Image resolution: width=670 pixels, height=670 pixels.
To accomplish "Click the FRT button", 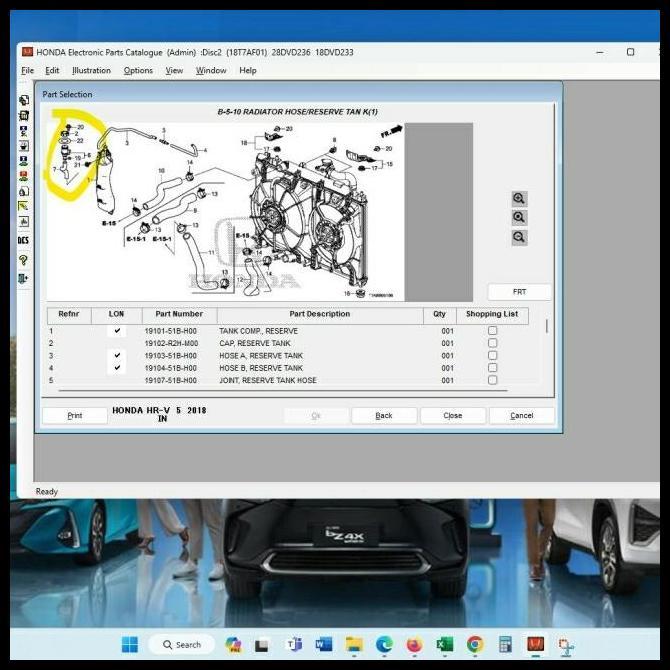I will pos(519,292).
